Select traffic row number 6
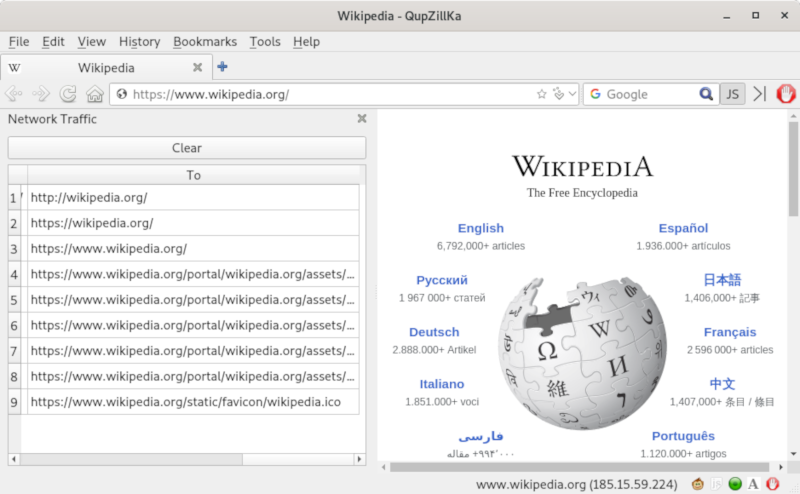The width and height of the screenshot is (800, 494). (193, 325)
